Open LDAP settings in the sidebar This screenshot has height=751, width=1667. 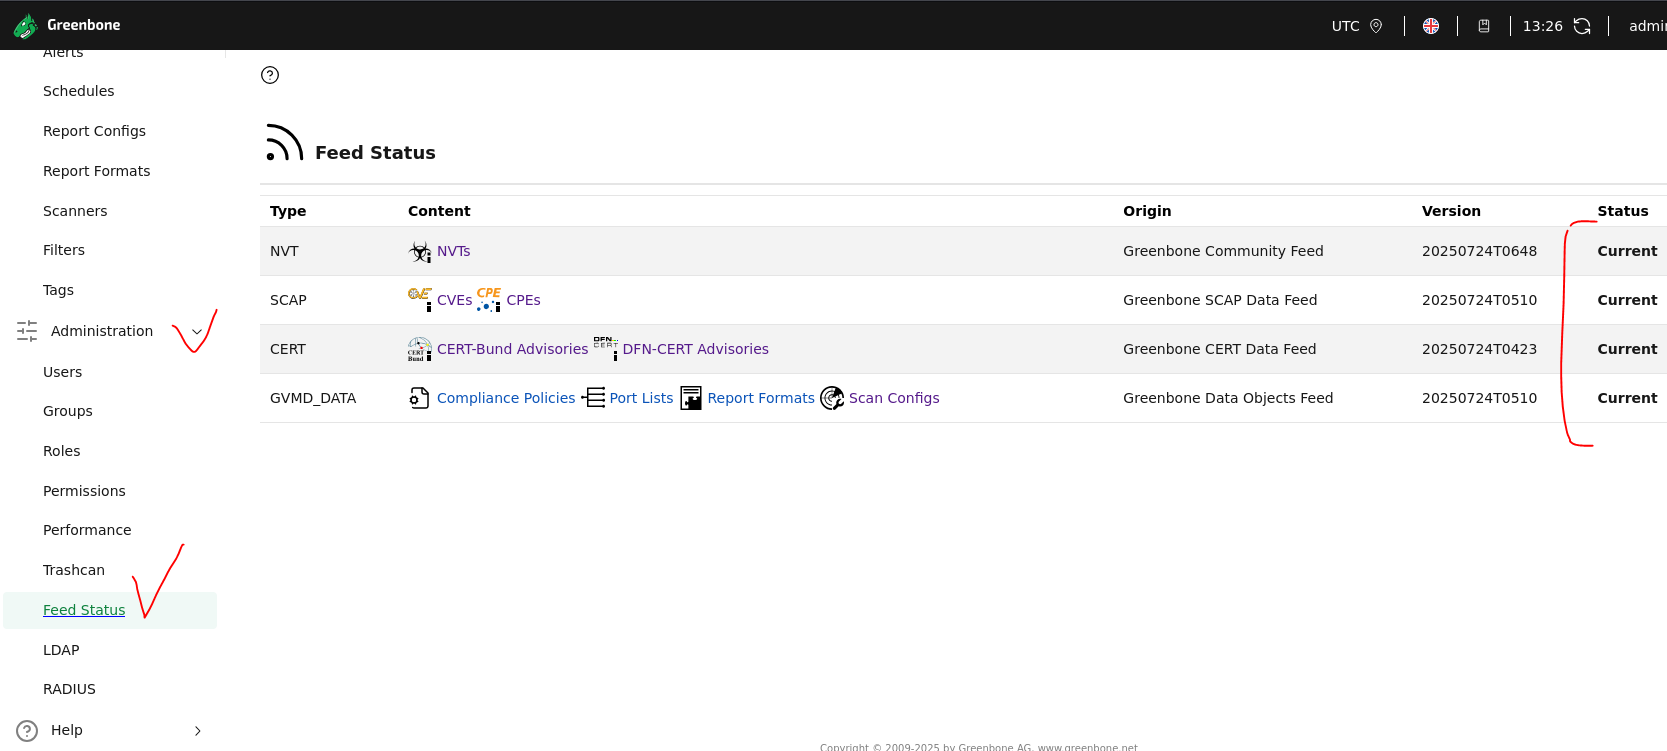coord(61,650)
